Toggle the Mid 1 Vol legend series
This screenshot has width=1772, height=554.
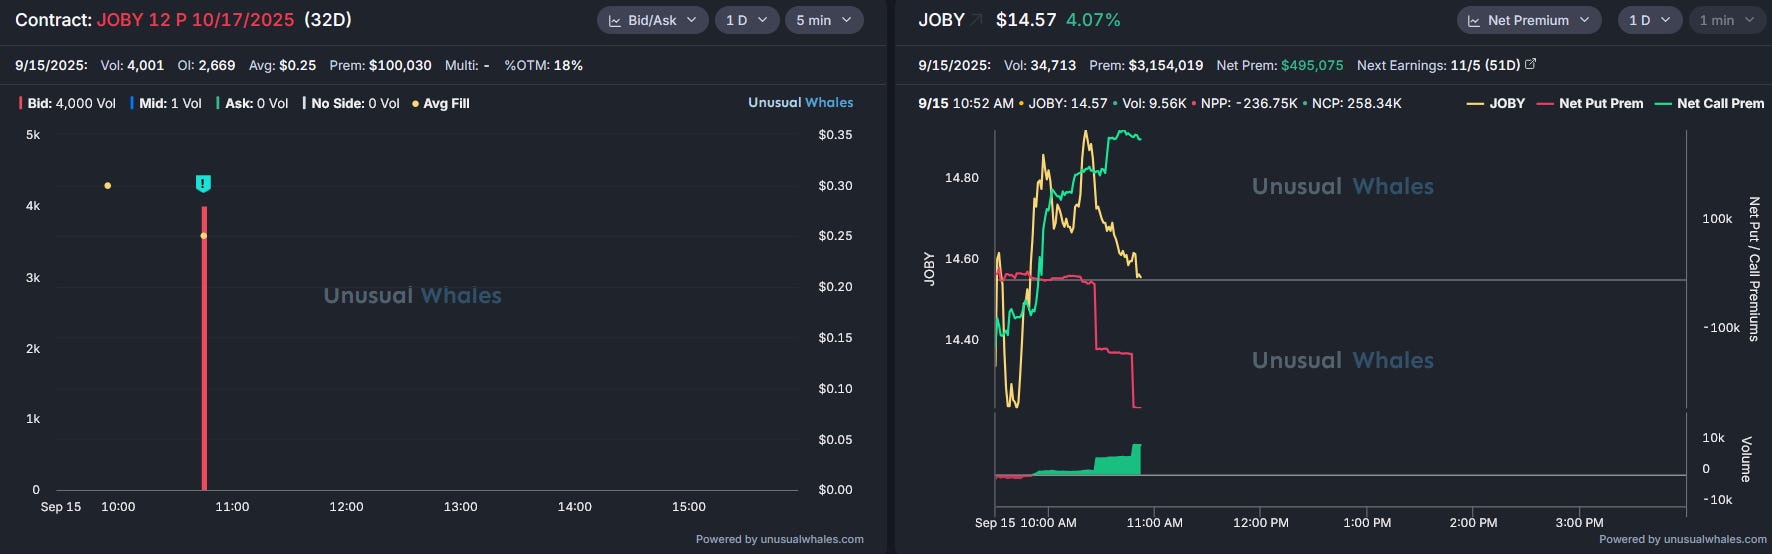coord(166,103)
